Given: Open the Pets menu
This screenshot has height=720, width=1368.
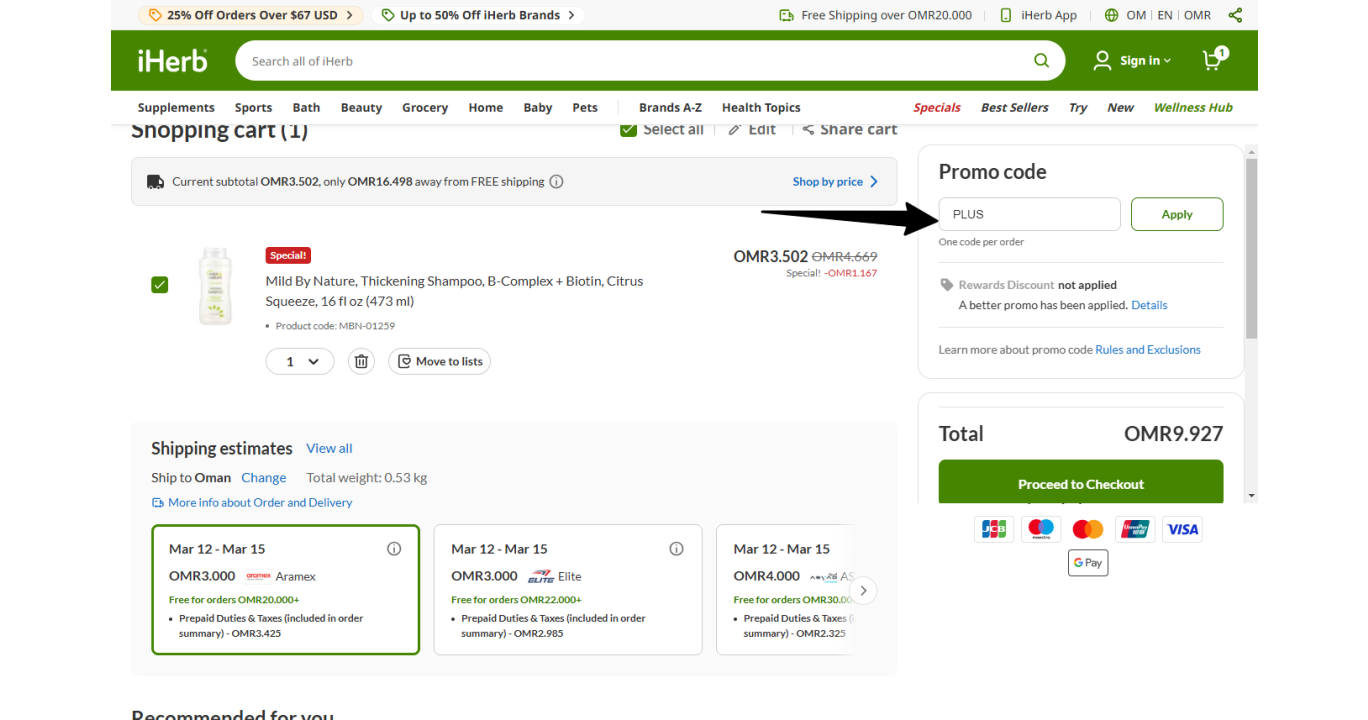Looking at the screenshot, I should click(x=585, y=108).
